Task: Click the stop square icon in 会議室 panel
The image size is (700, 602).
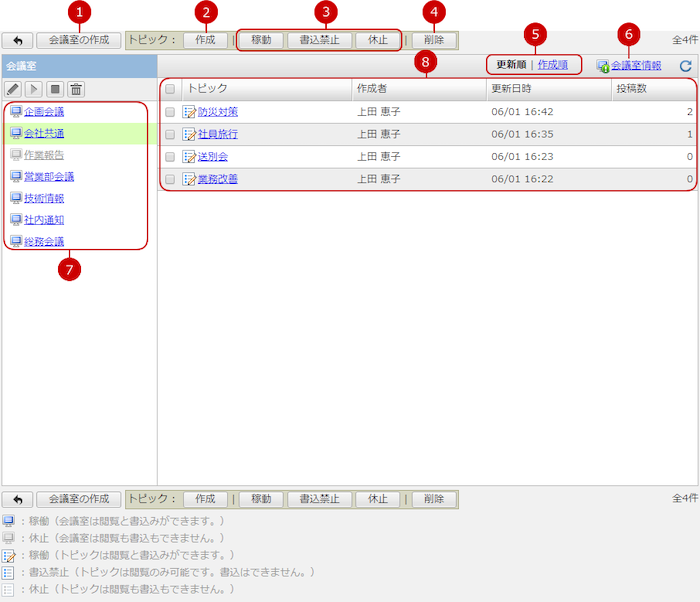Action: pos(56,90)
